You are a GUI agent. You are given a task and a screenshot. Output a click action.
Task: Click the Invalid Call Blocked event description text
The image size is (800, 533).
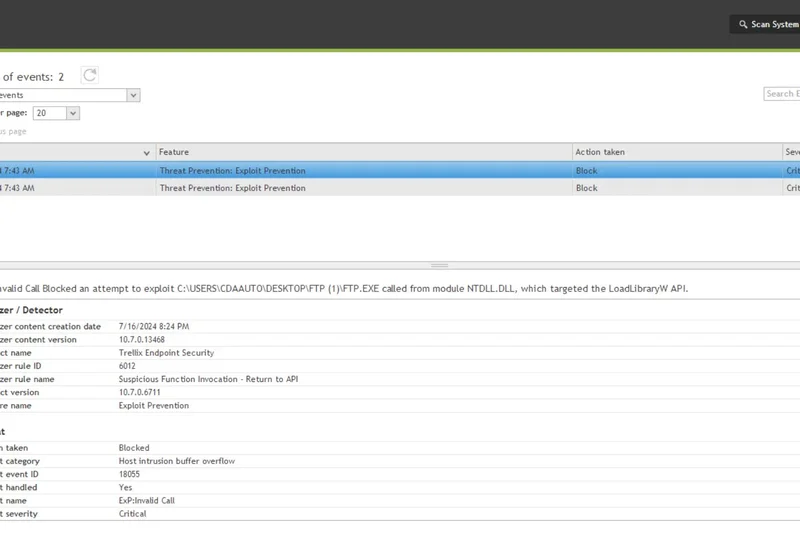coord(344,288)
